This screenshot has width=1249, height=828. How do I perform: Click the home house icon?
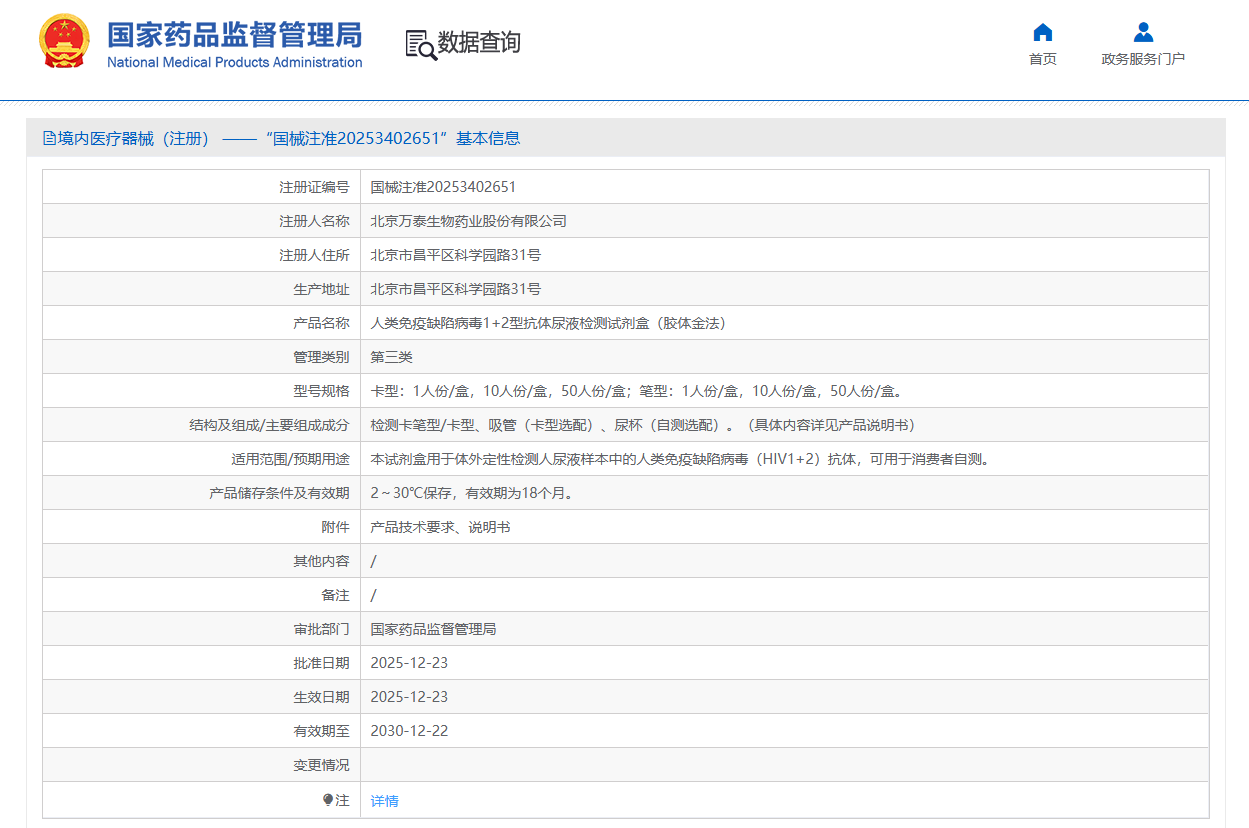pos(1042,32)
